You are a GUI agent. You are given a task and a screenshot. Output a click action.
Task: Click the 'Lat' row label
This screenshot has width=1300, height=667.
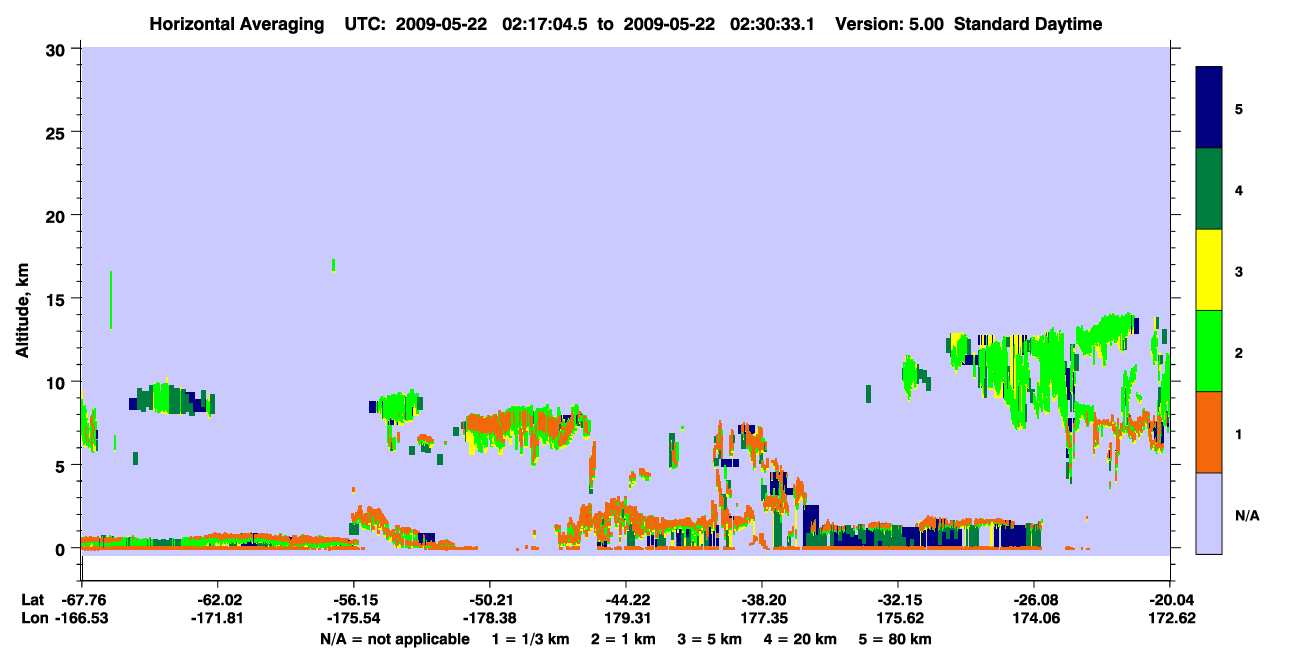click(33, 600)
